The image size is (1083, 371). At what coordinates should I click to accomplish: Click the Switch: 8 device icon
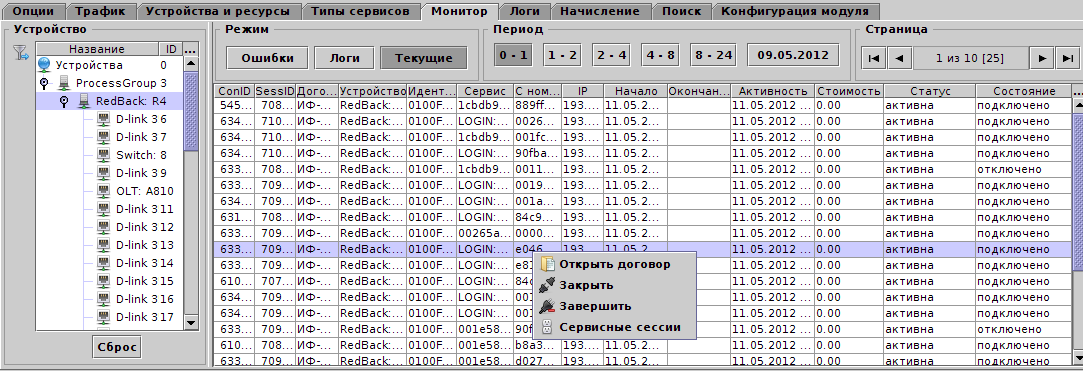point(104,155)
